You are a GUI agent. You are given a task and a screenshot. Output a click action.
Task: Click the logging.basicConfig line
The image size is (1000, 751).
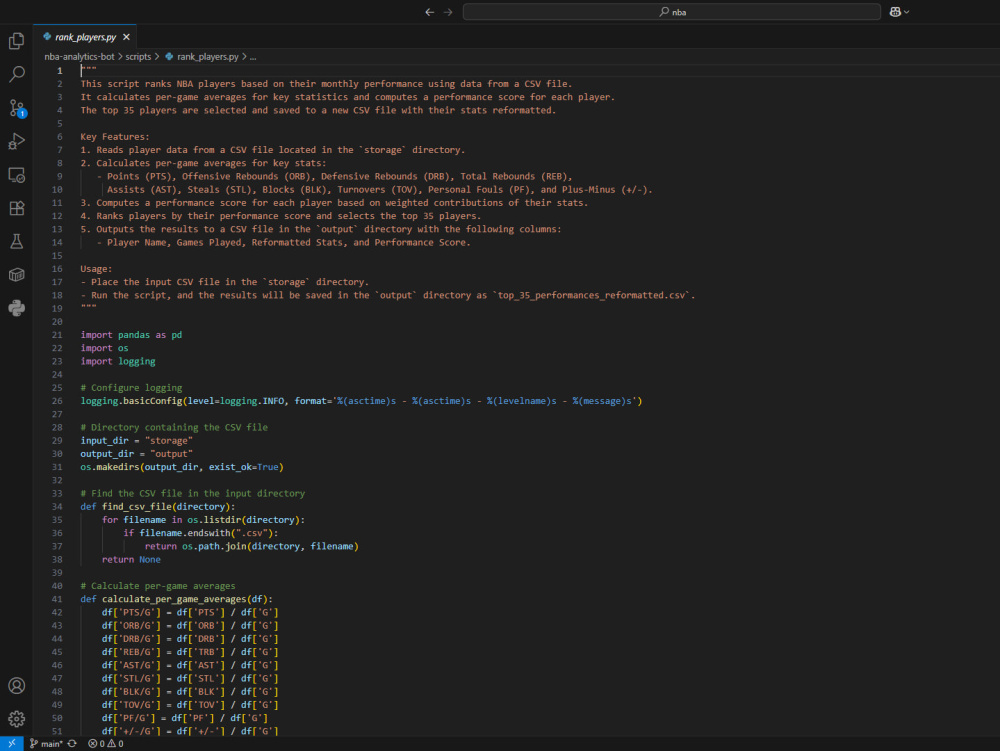tap(361, 401)
